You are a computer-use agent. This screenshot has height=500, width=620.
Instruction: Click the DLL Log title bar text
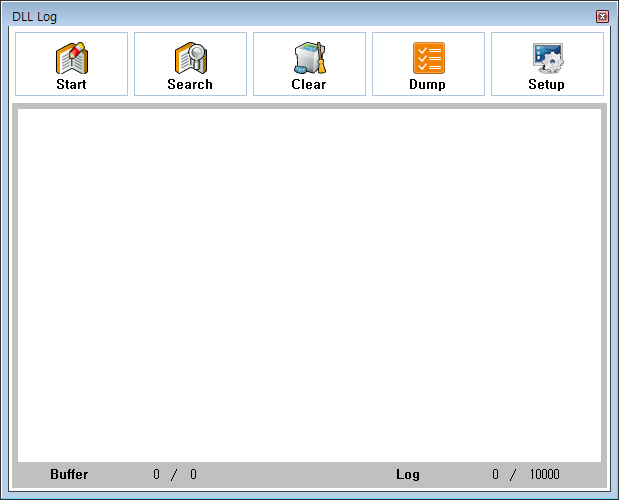pos(34,17)
